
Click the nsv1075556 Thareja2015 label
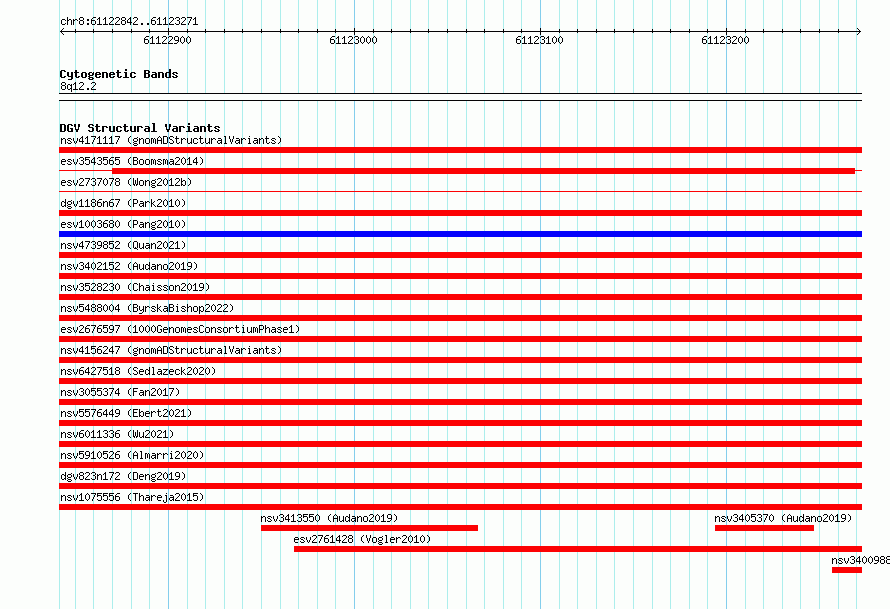coord(132,497)
